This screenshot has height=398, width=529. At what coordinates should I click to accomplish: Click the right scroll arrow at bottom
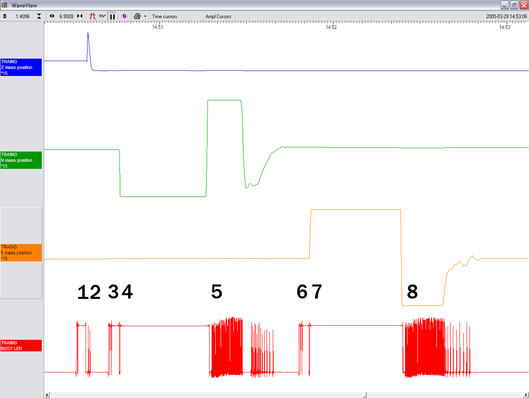(526, 395)
